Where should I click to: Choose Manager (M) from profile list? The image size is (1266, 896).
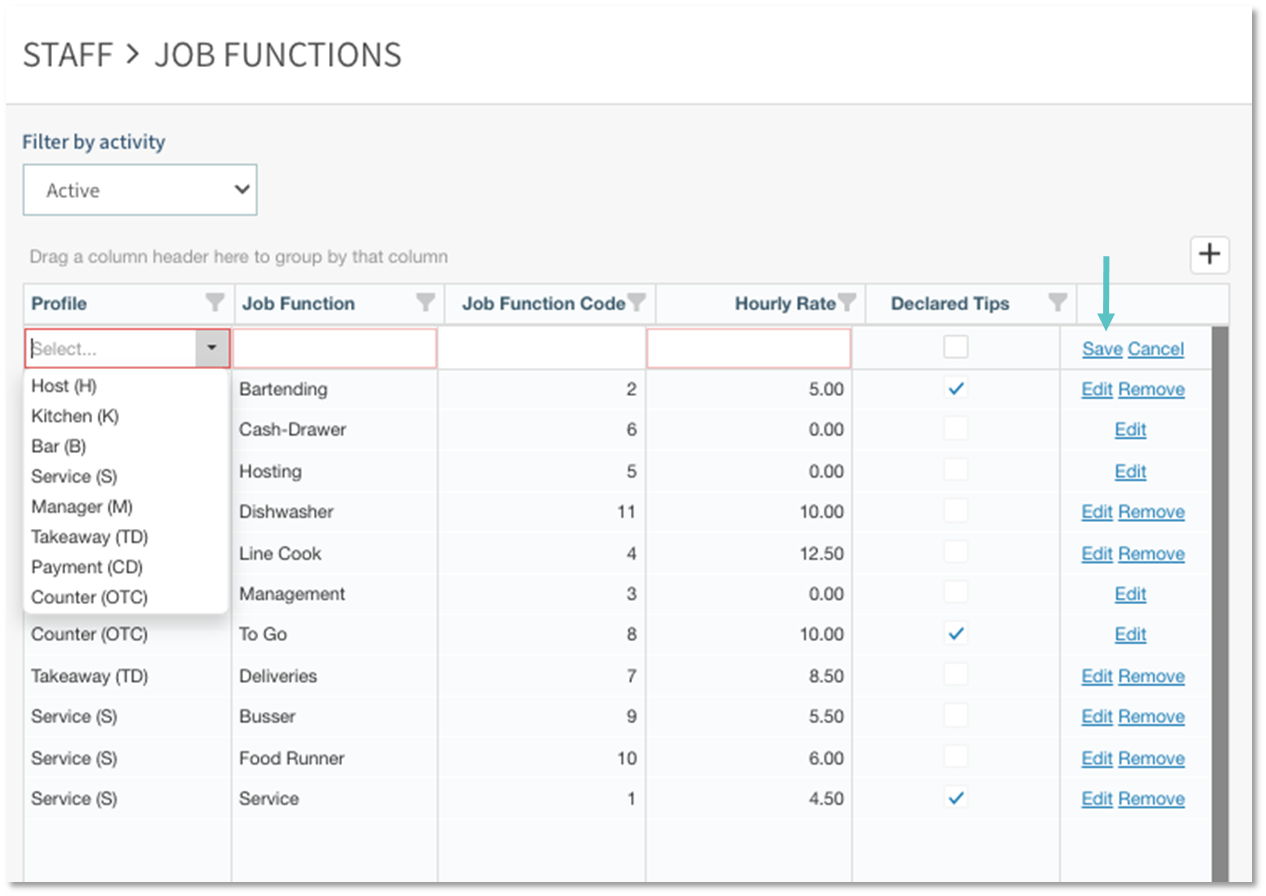(x=82, y=507)
